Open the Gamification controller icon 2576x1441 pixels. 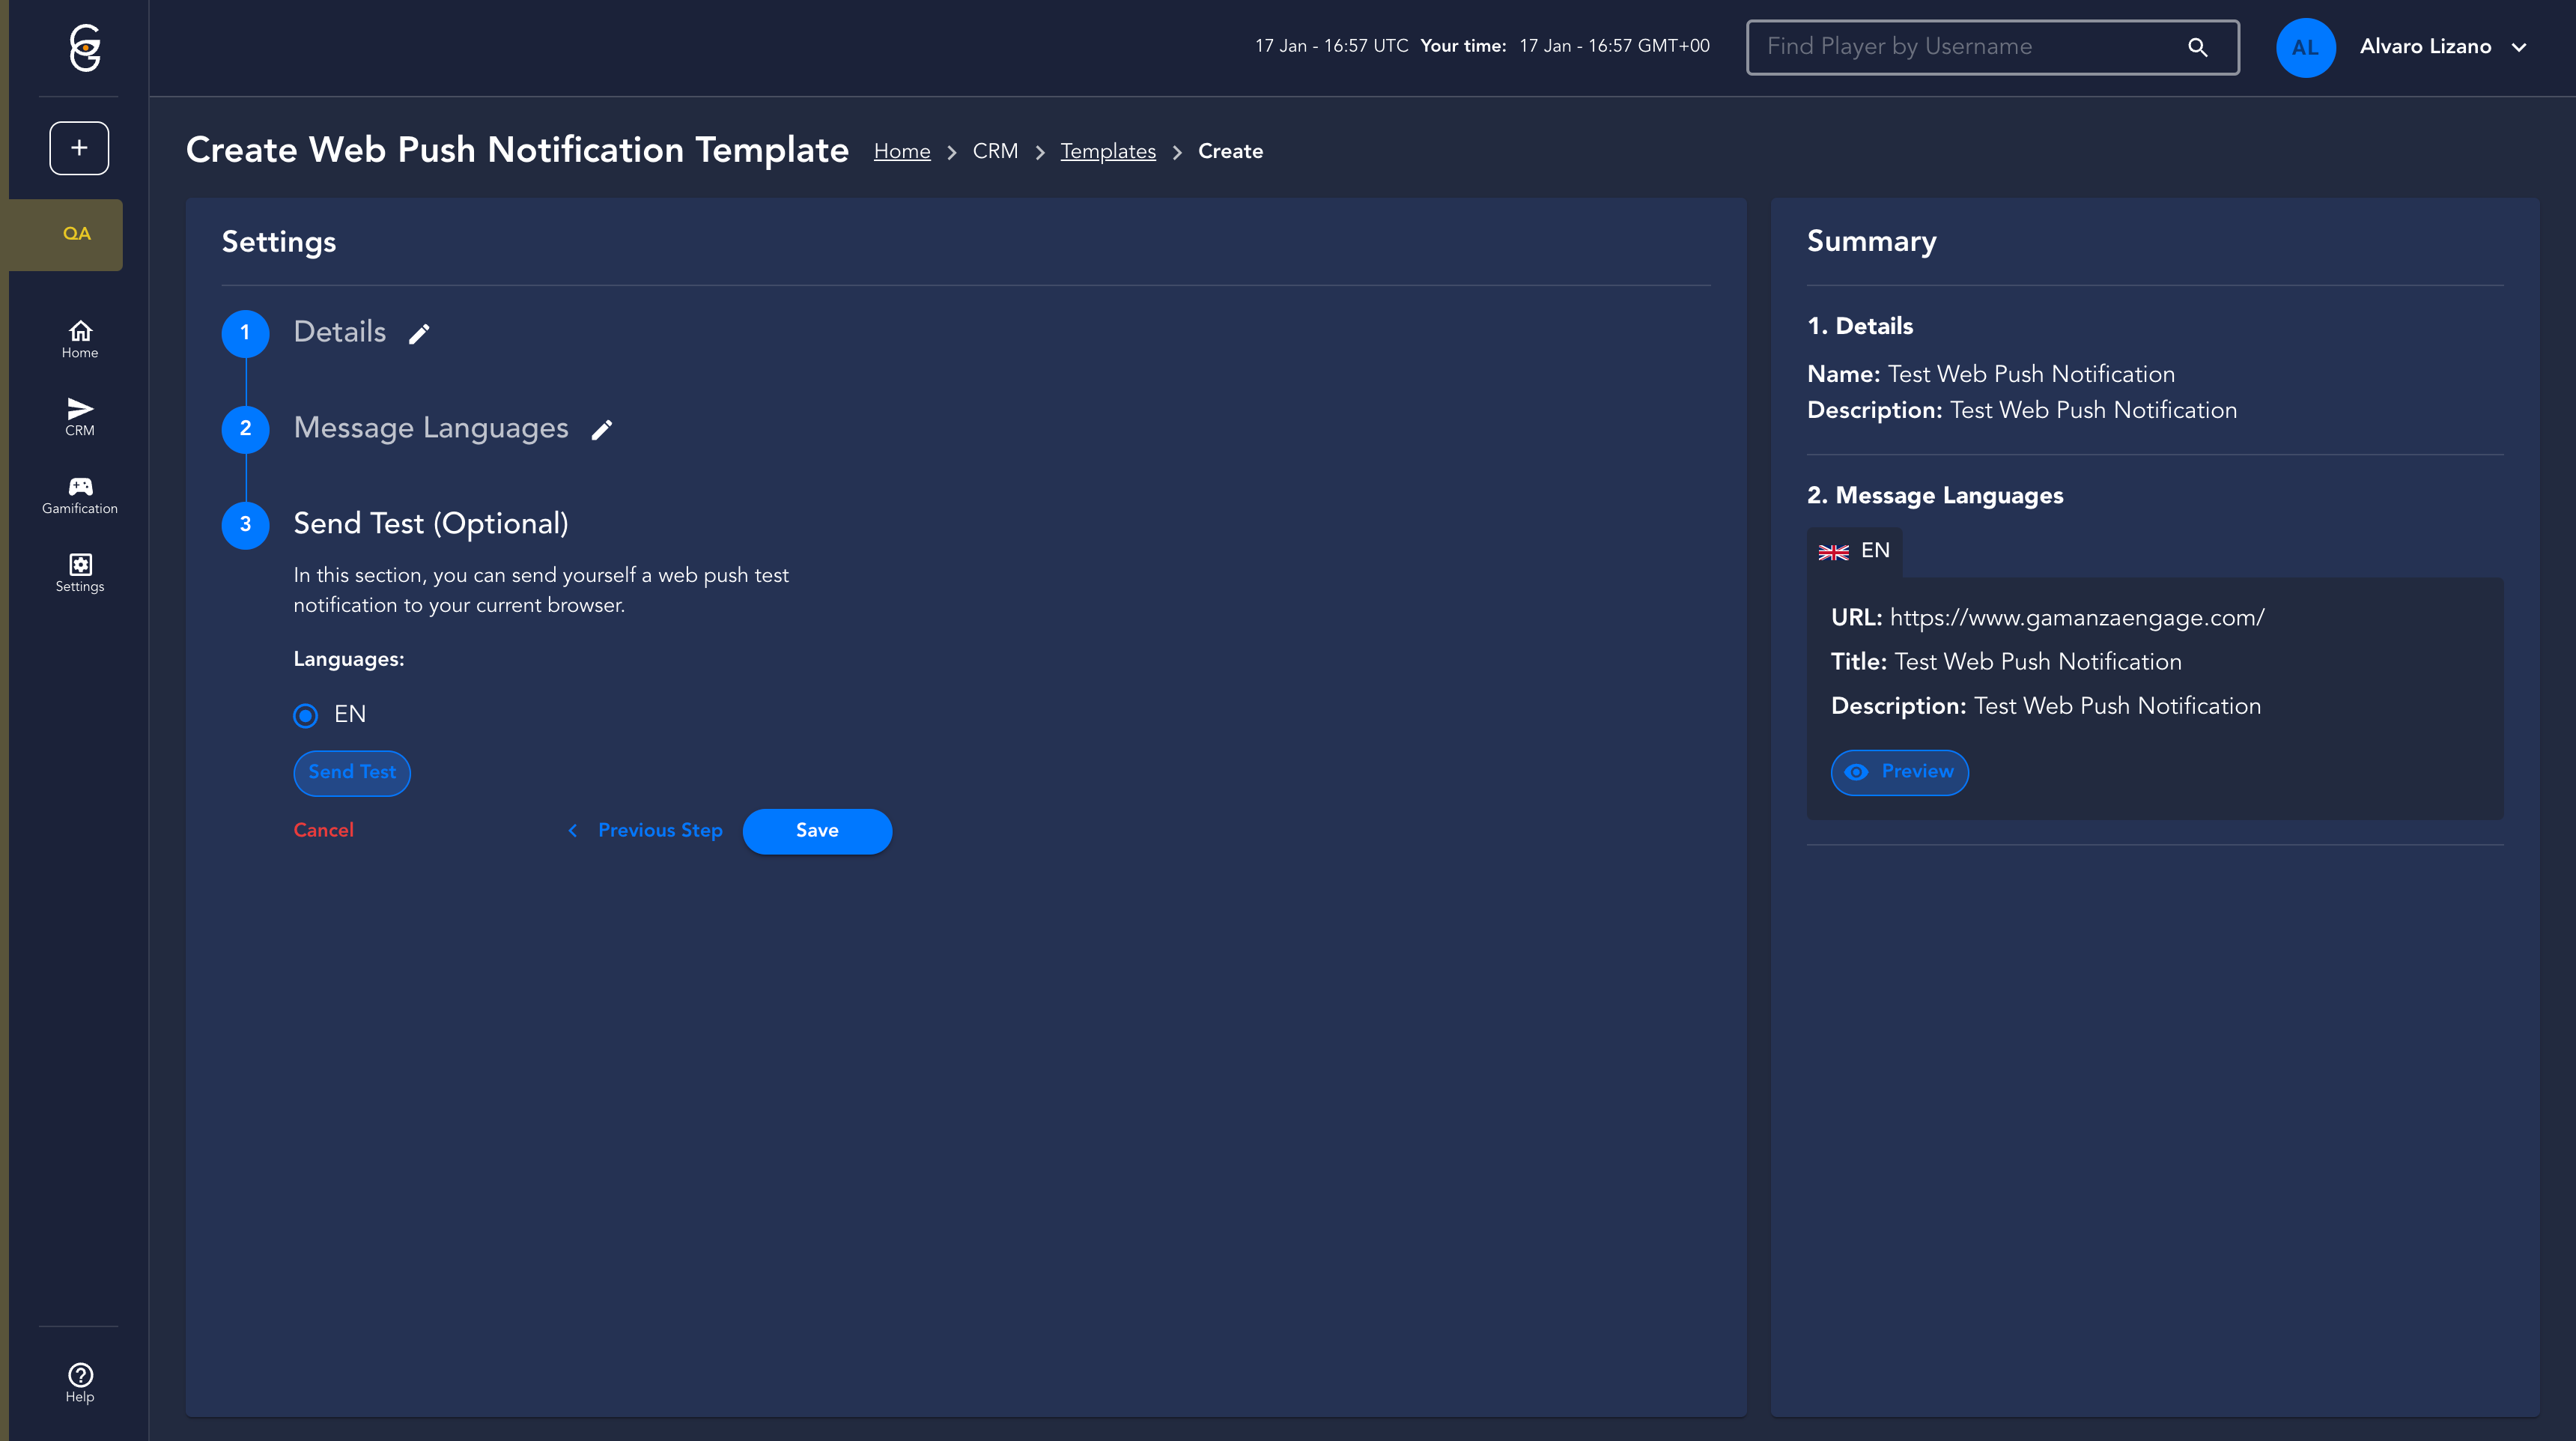pos(80,495)
